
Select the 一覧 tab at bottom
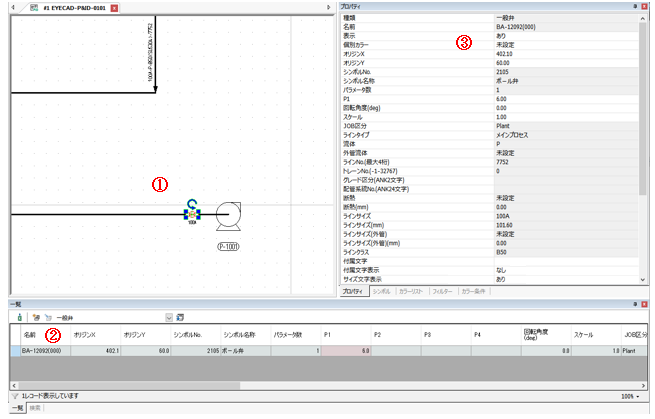coord(18,408)
